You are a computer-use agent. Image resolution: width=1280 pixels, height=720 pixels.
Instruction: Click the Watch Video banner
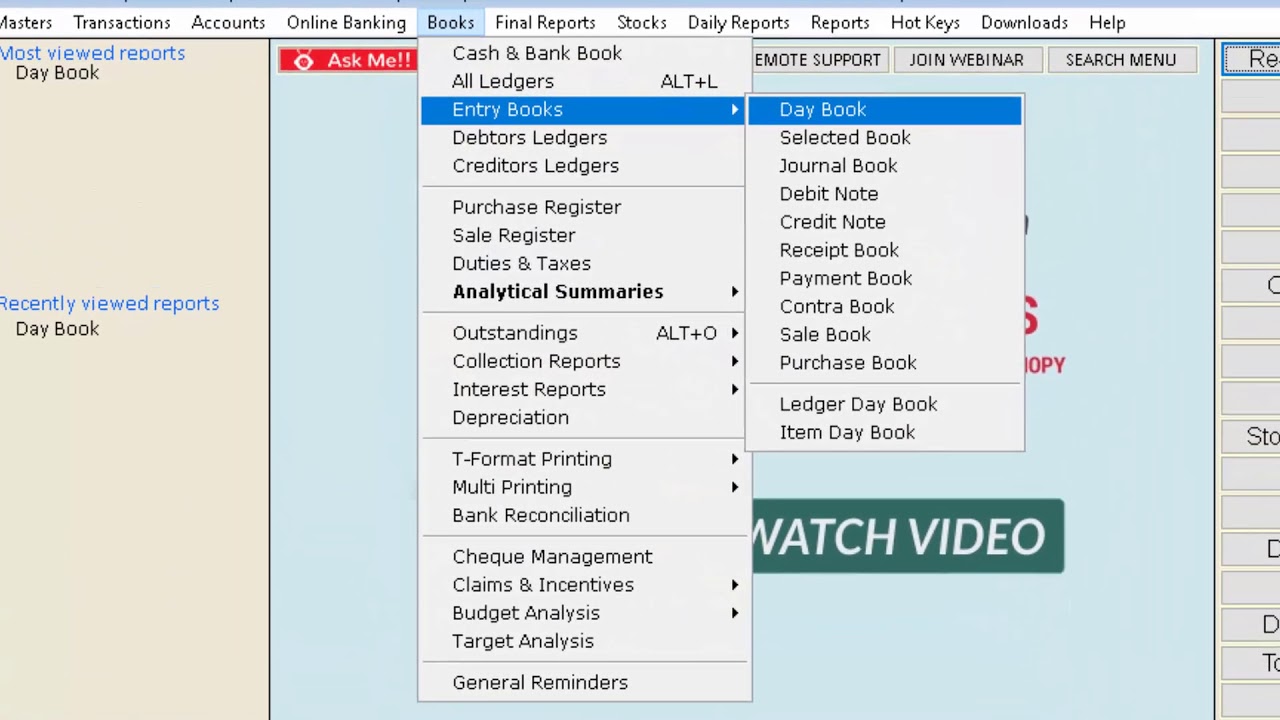(x=907, y=536)
